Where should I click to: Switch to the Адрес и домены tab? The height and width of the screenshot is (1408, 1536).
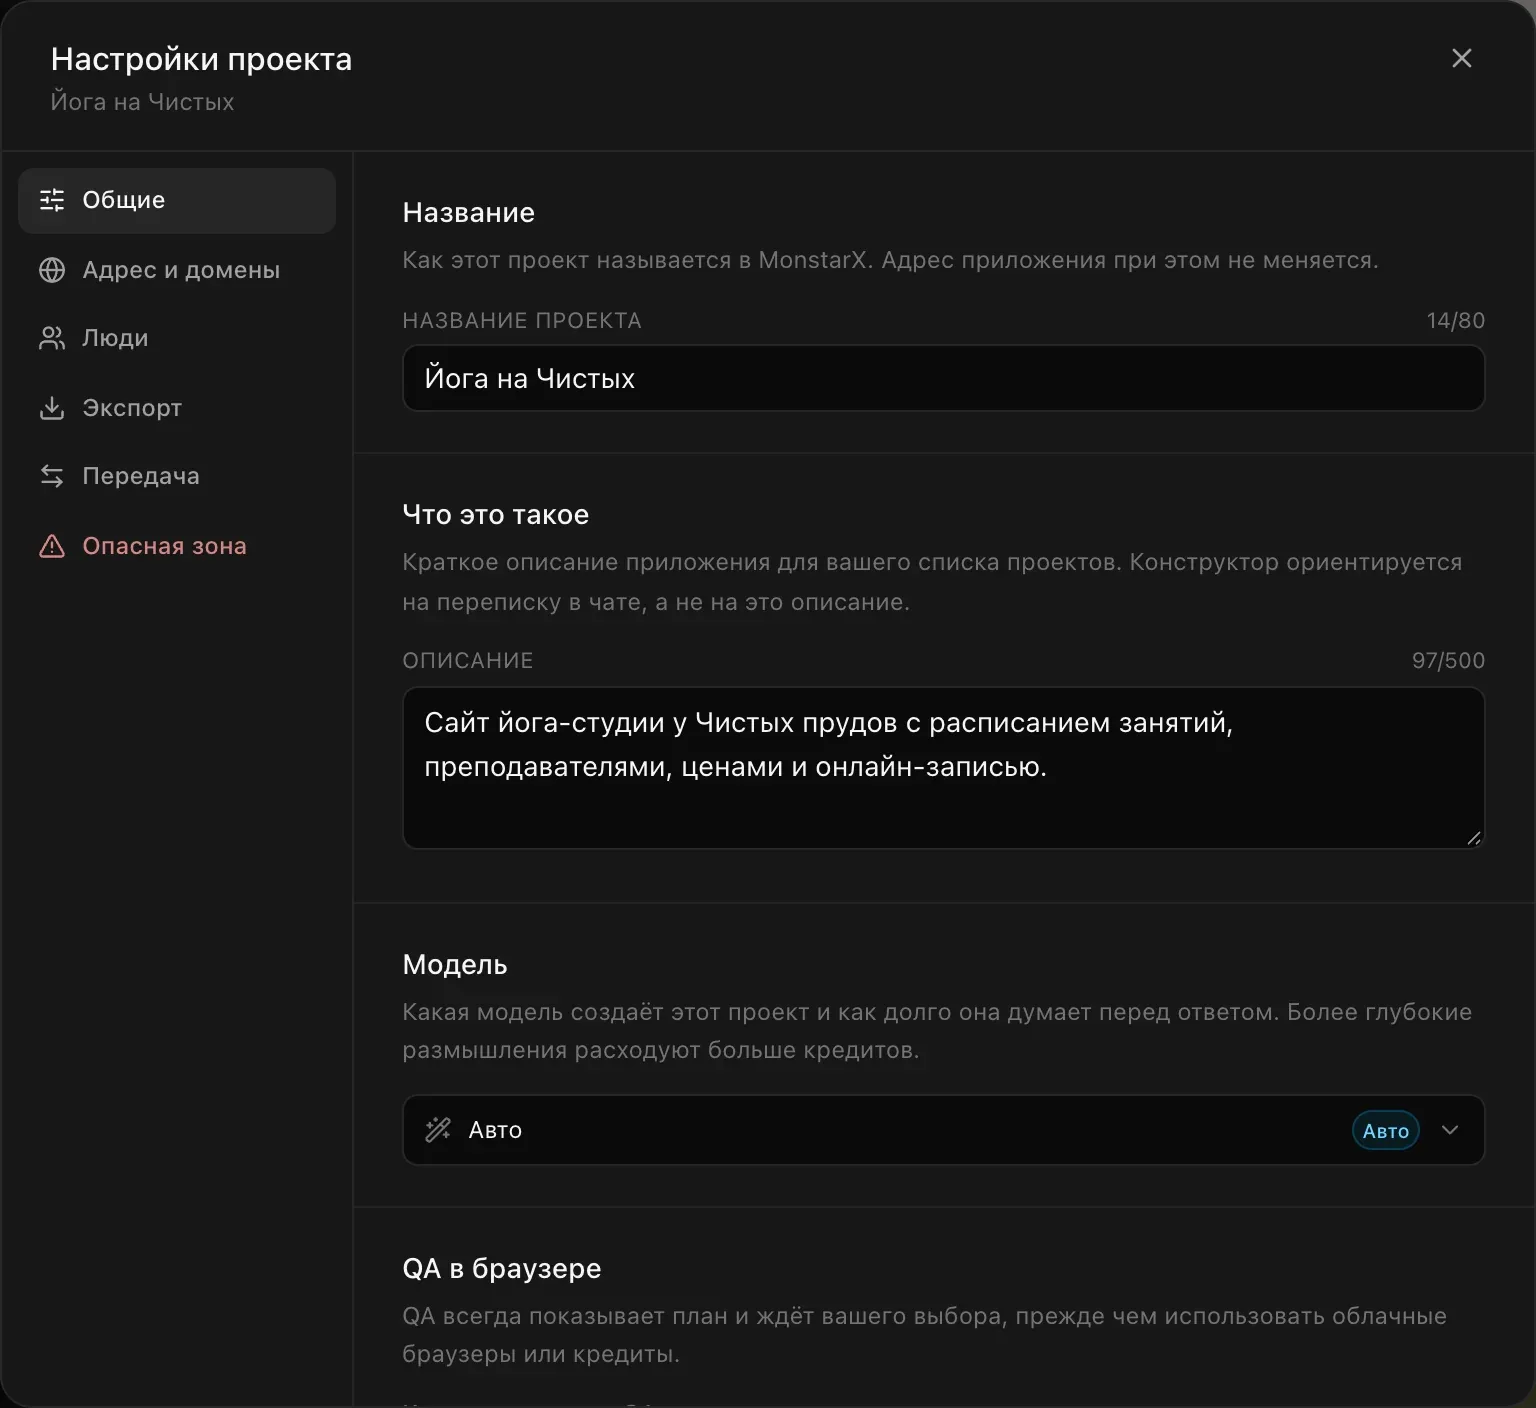tap(177, 270)
